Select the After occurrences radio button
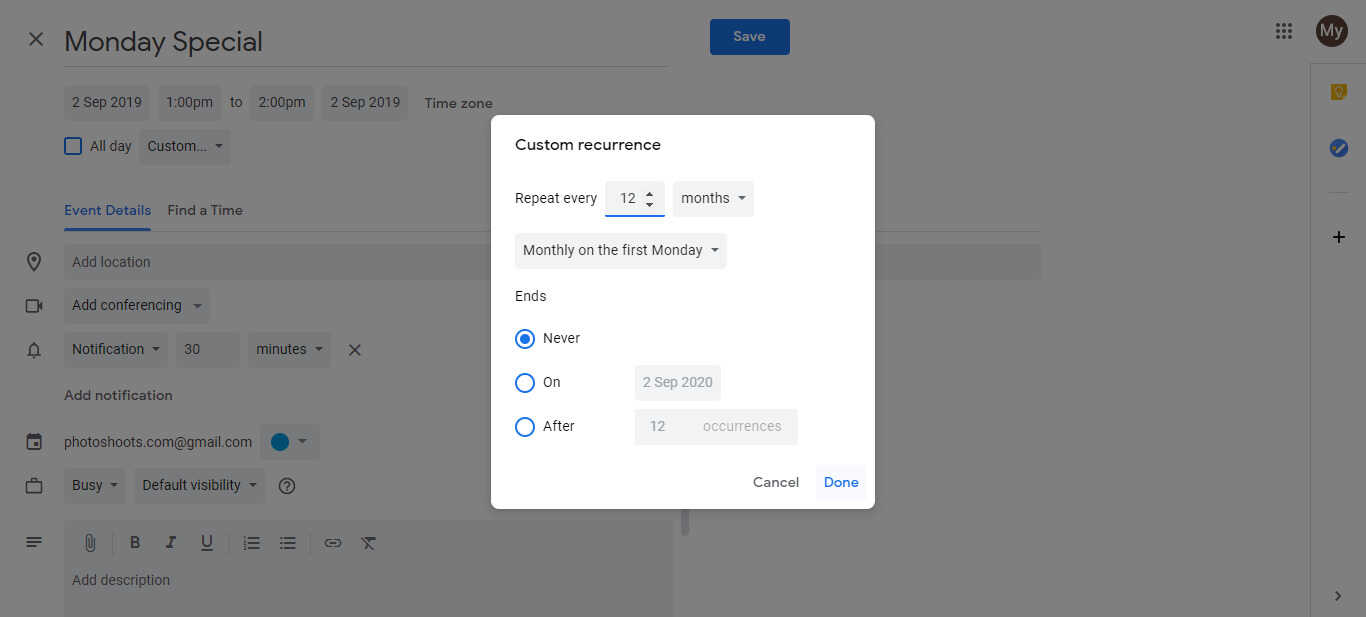The image size is (1366, 617). tap(525, 427)
